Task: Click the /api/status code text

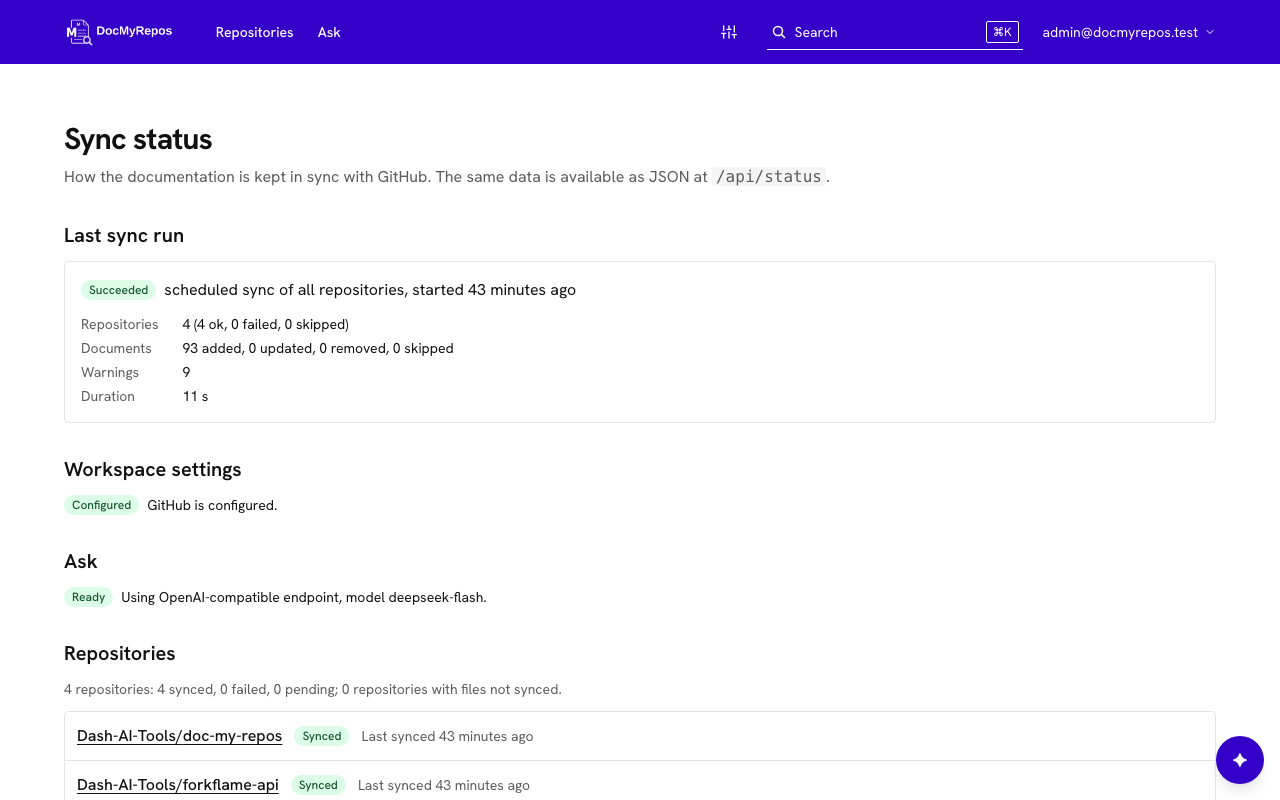Action: click(x=769, y=177)
